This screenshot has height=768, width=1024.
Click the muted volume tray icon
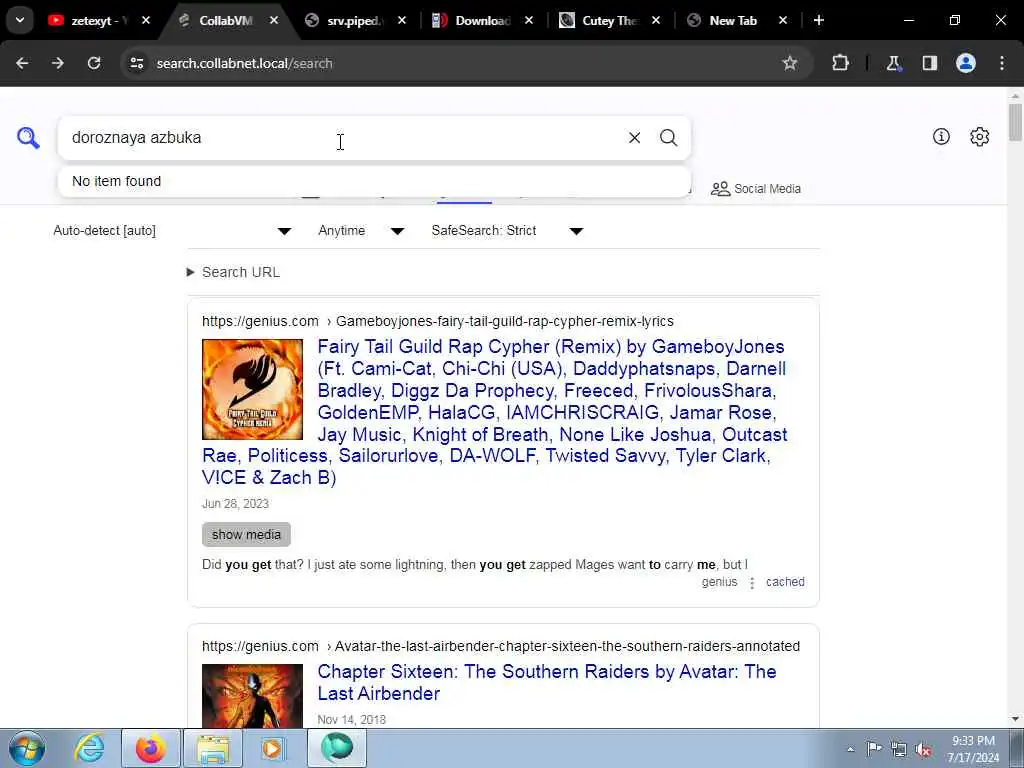click(x=923, y=749)
